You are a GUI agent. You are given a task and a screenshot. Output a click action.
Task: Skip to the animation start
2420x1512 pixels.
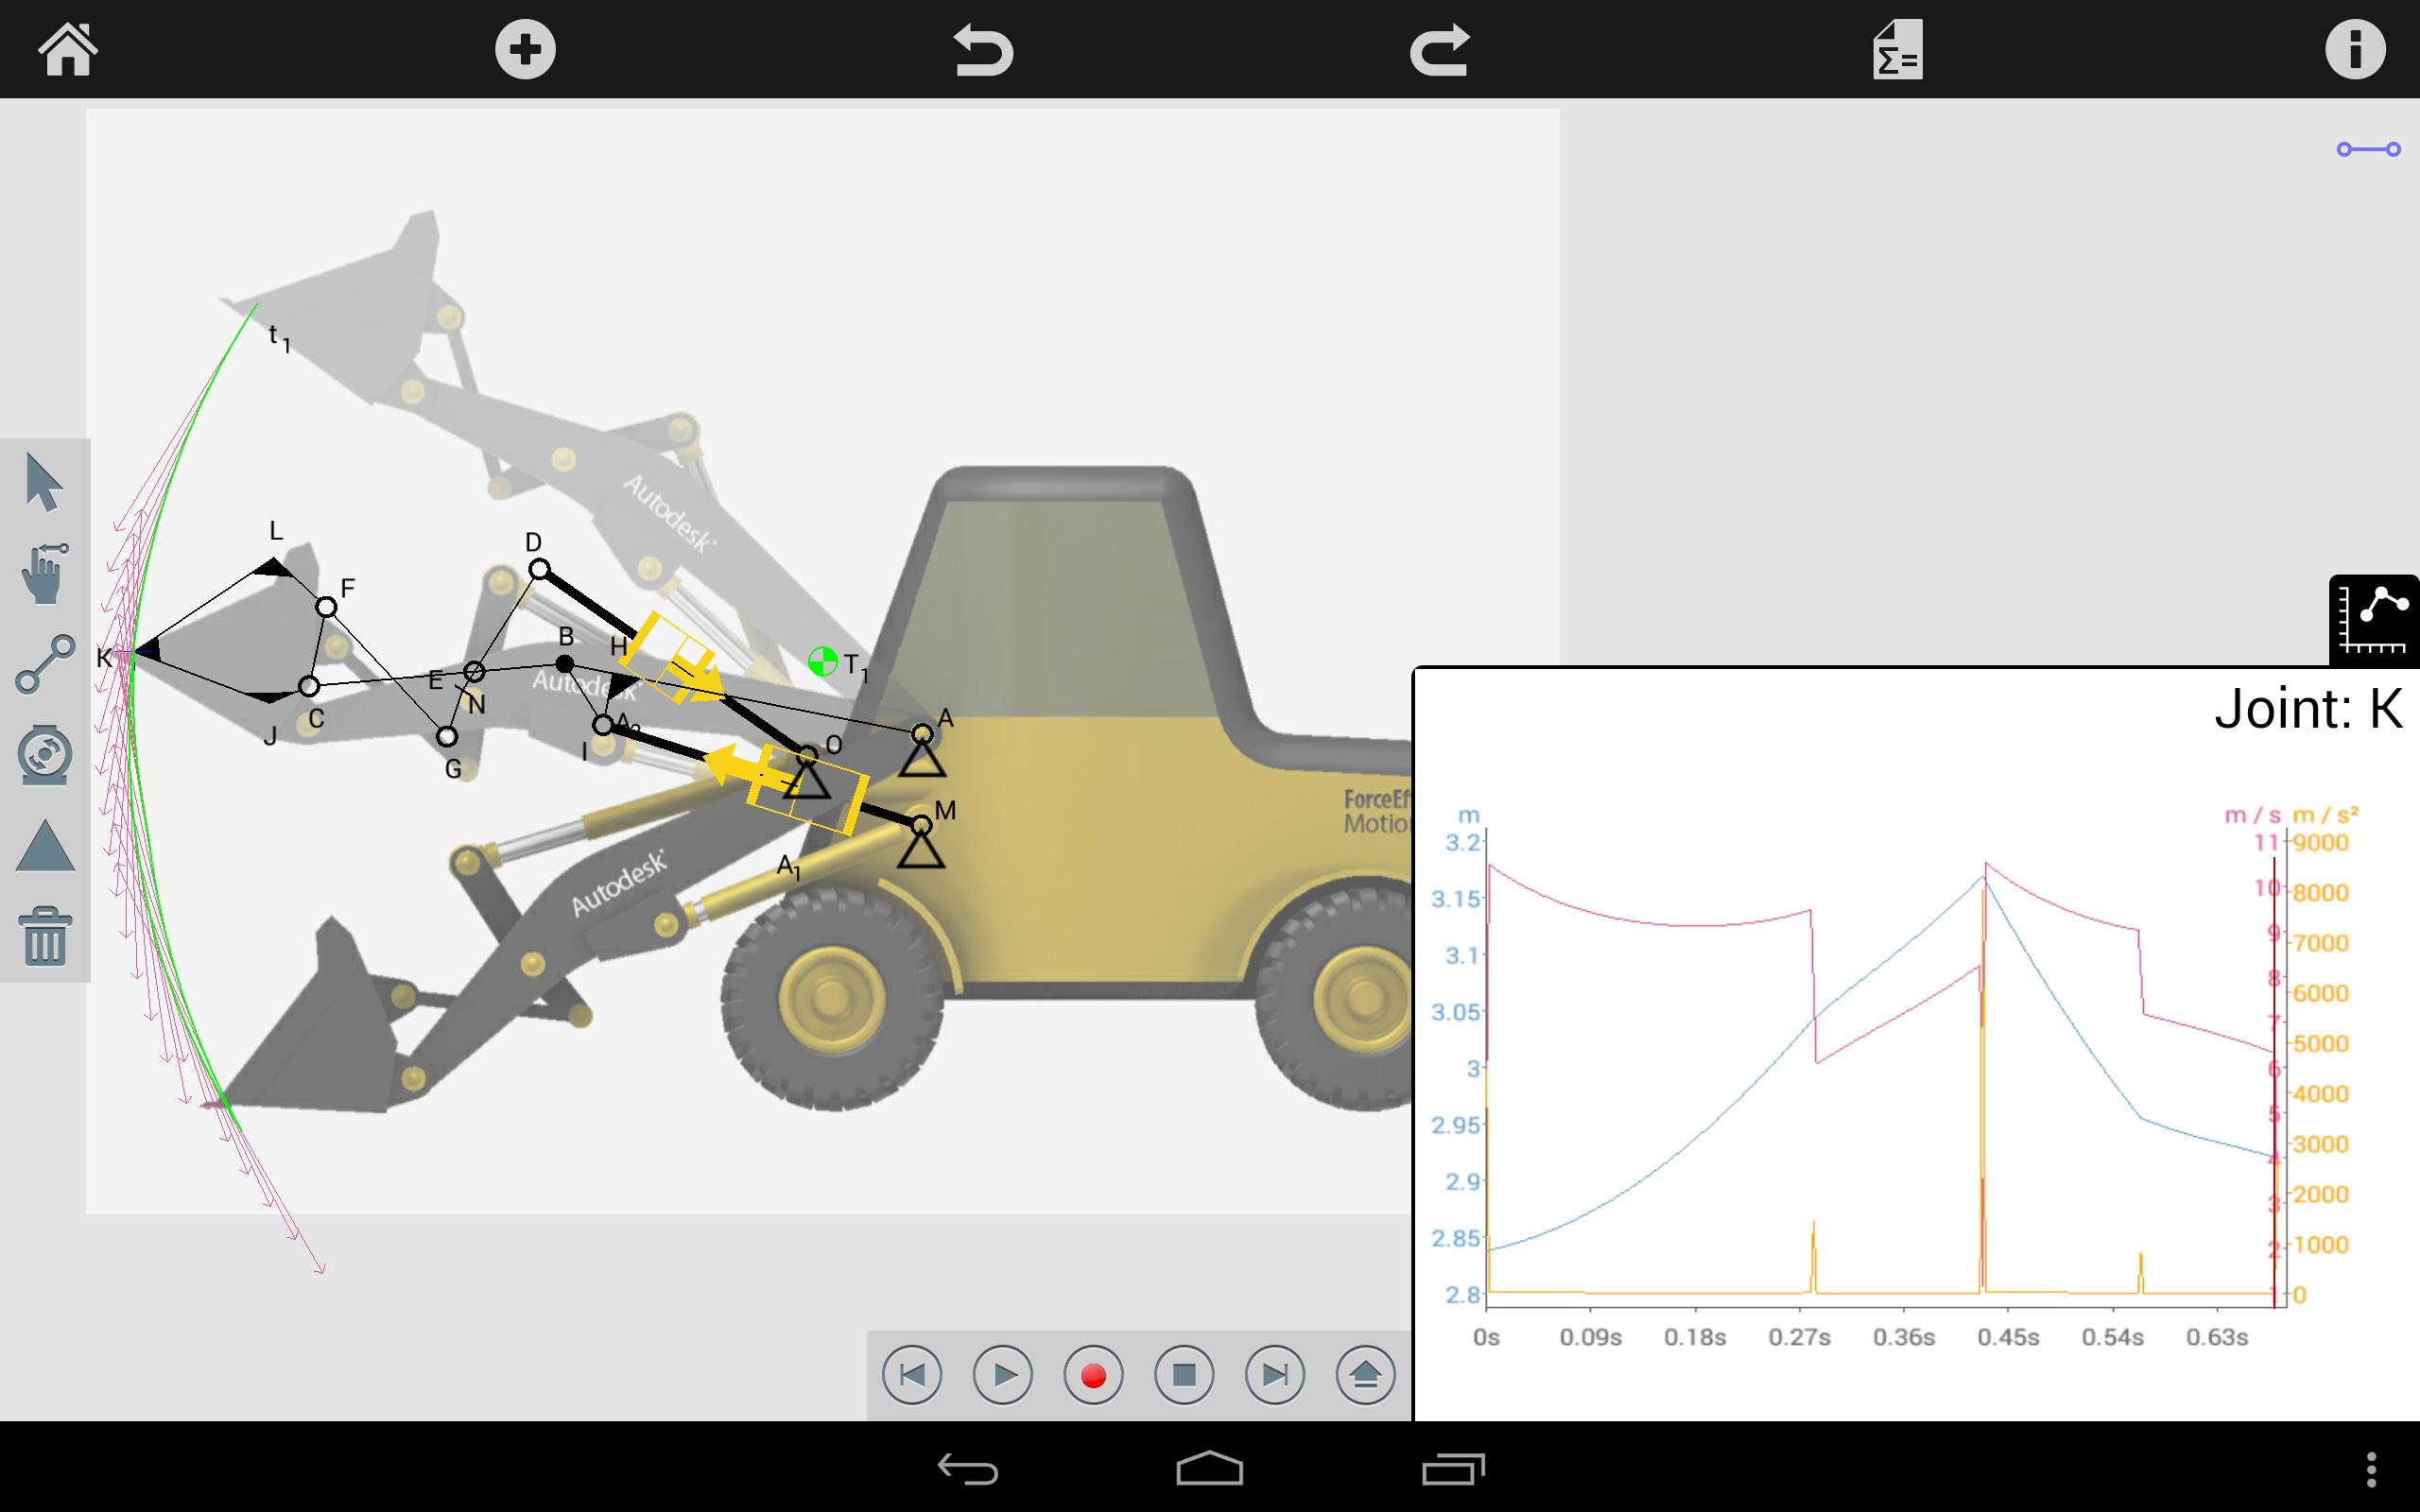click(x=912, y=1375)
